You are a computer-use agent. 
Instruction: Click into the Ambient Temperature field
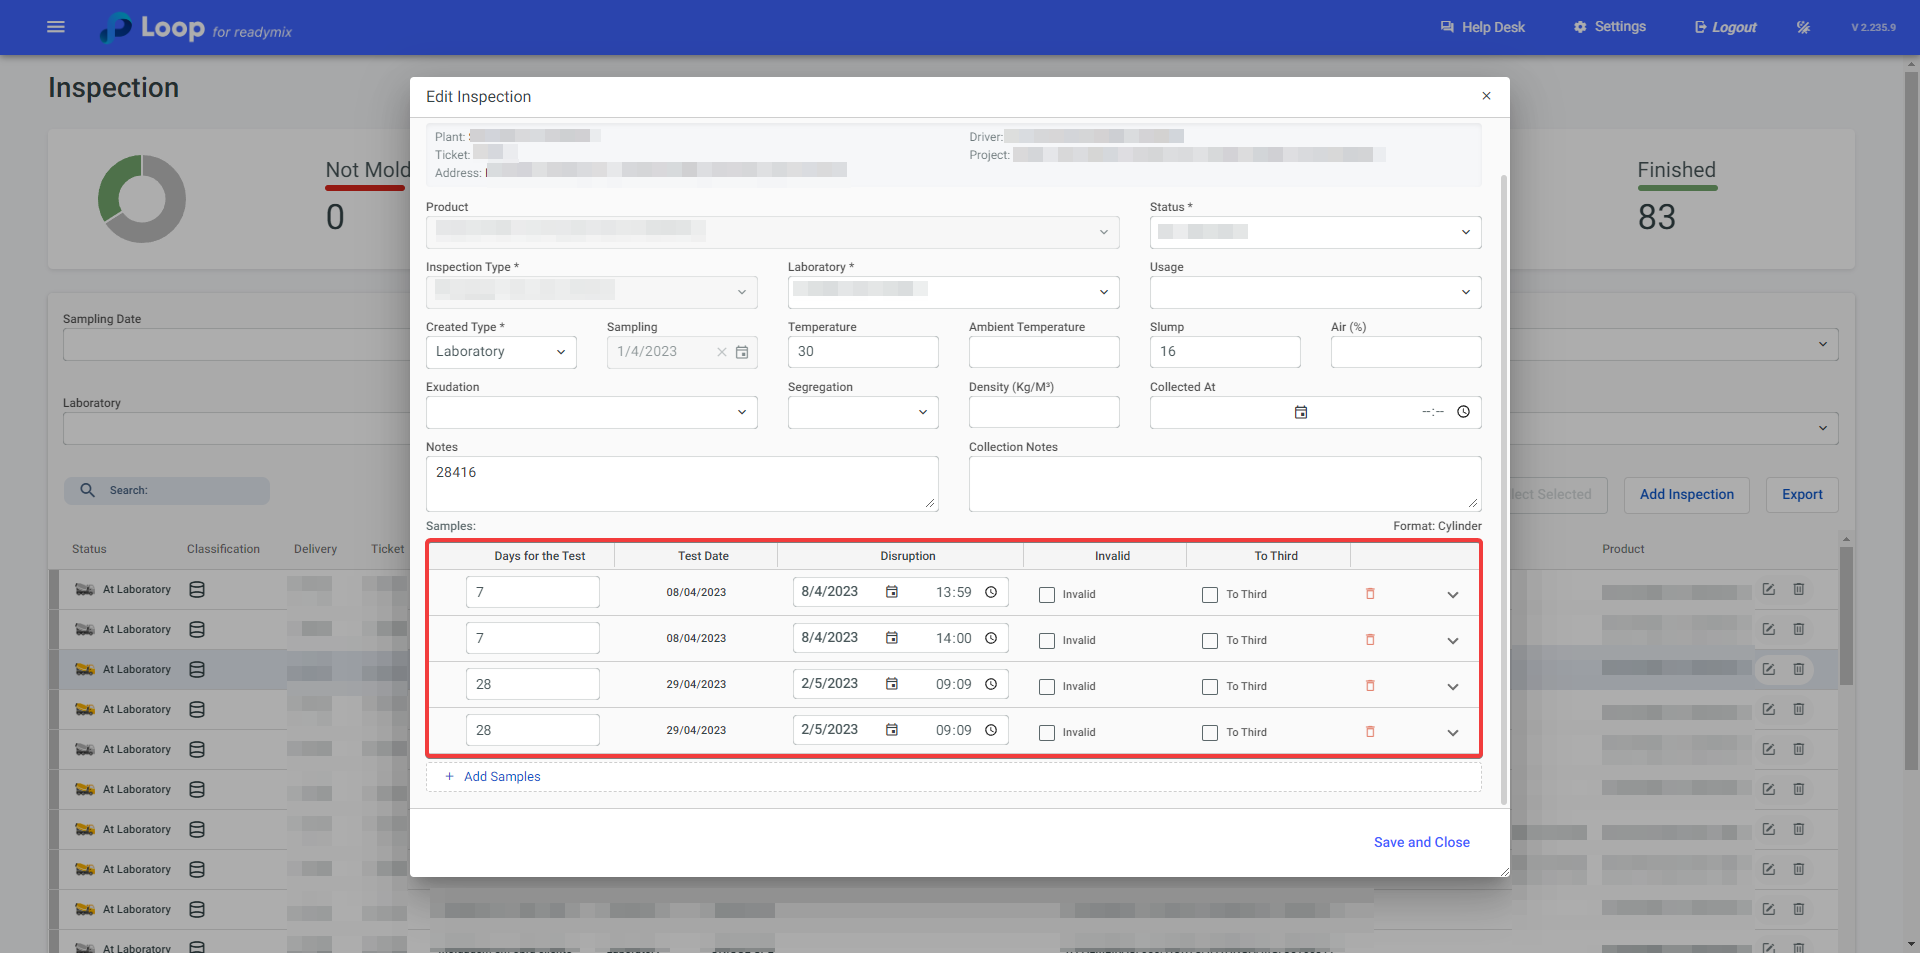pos(1044,352)
